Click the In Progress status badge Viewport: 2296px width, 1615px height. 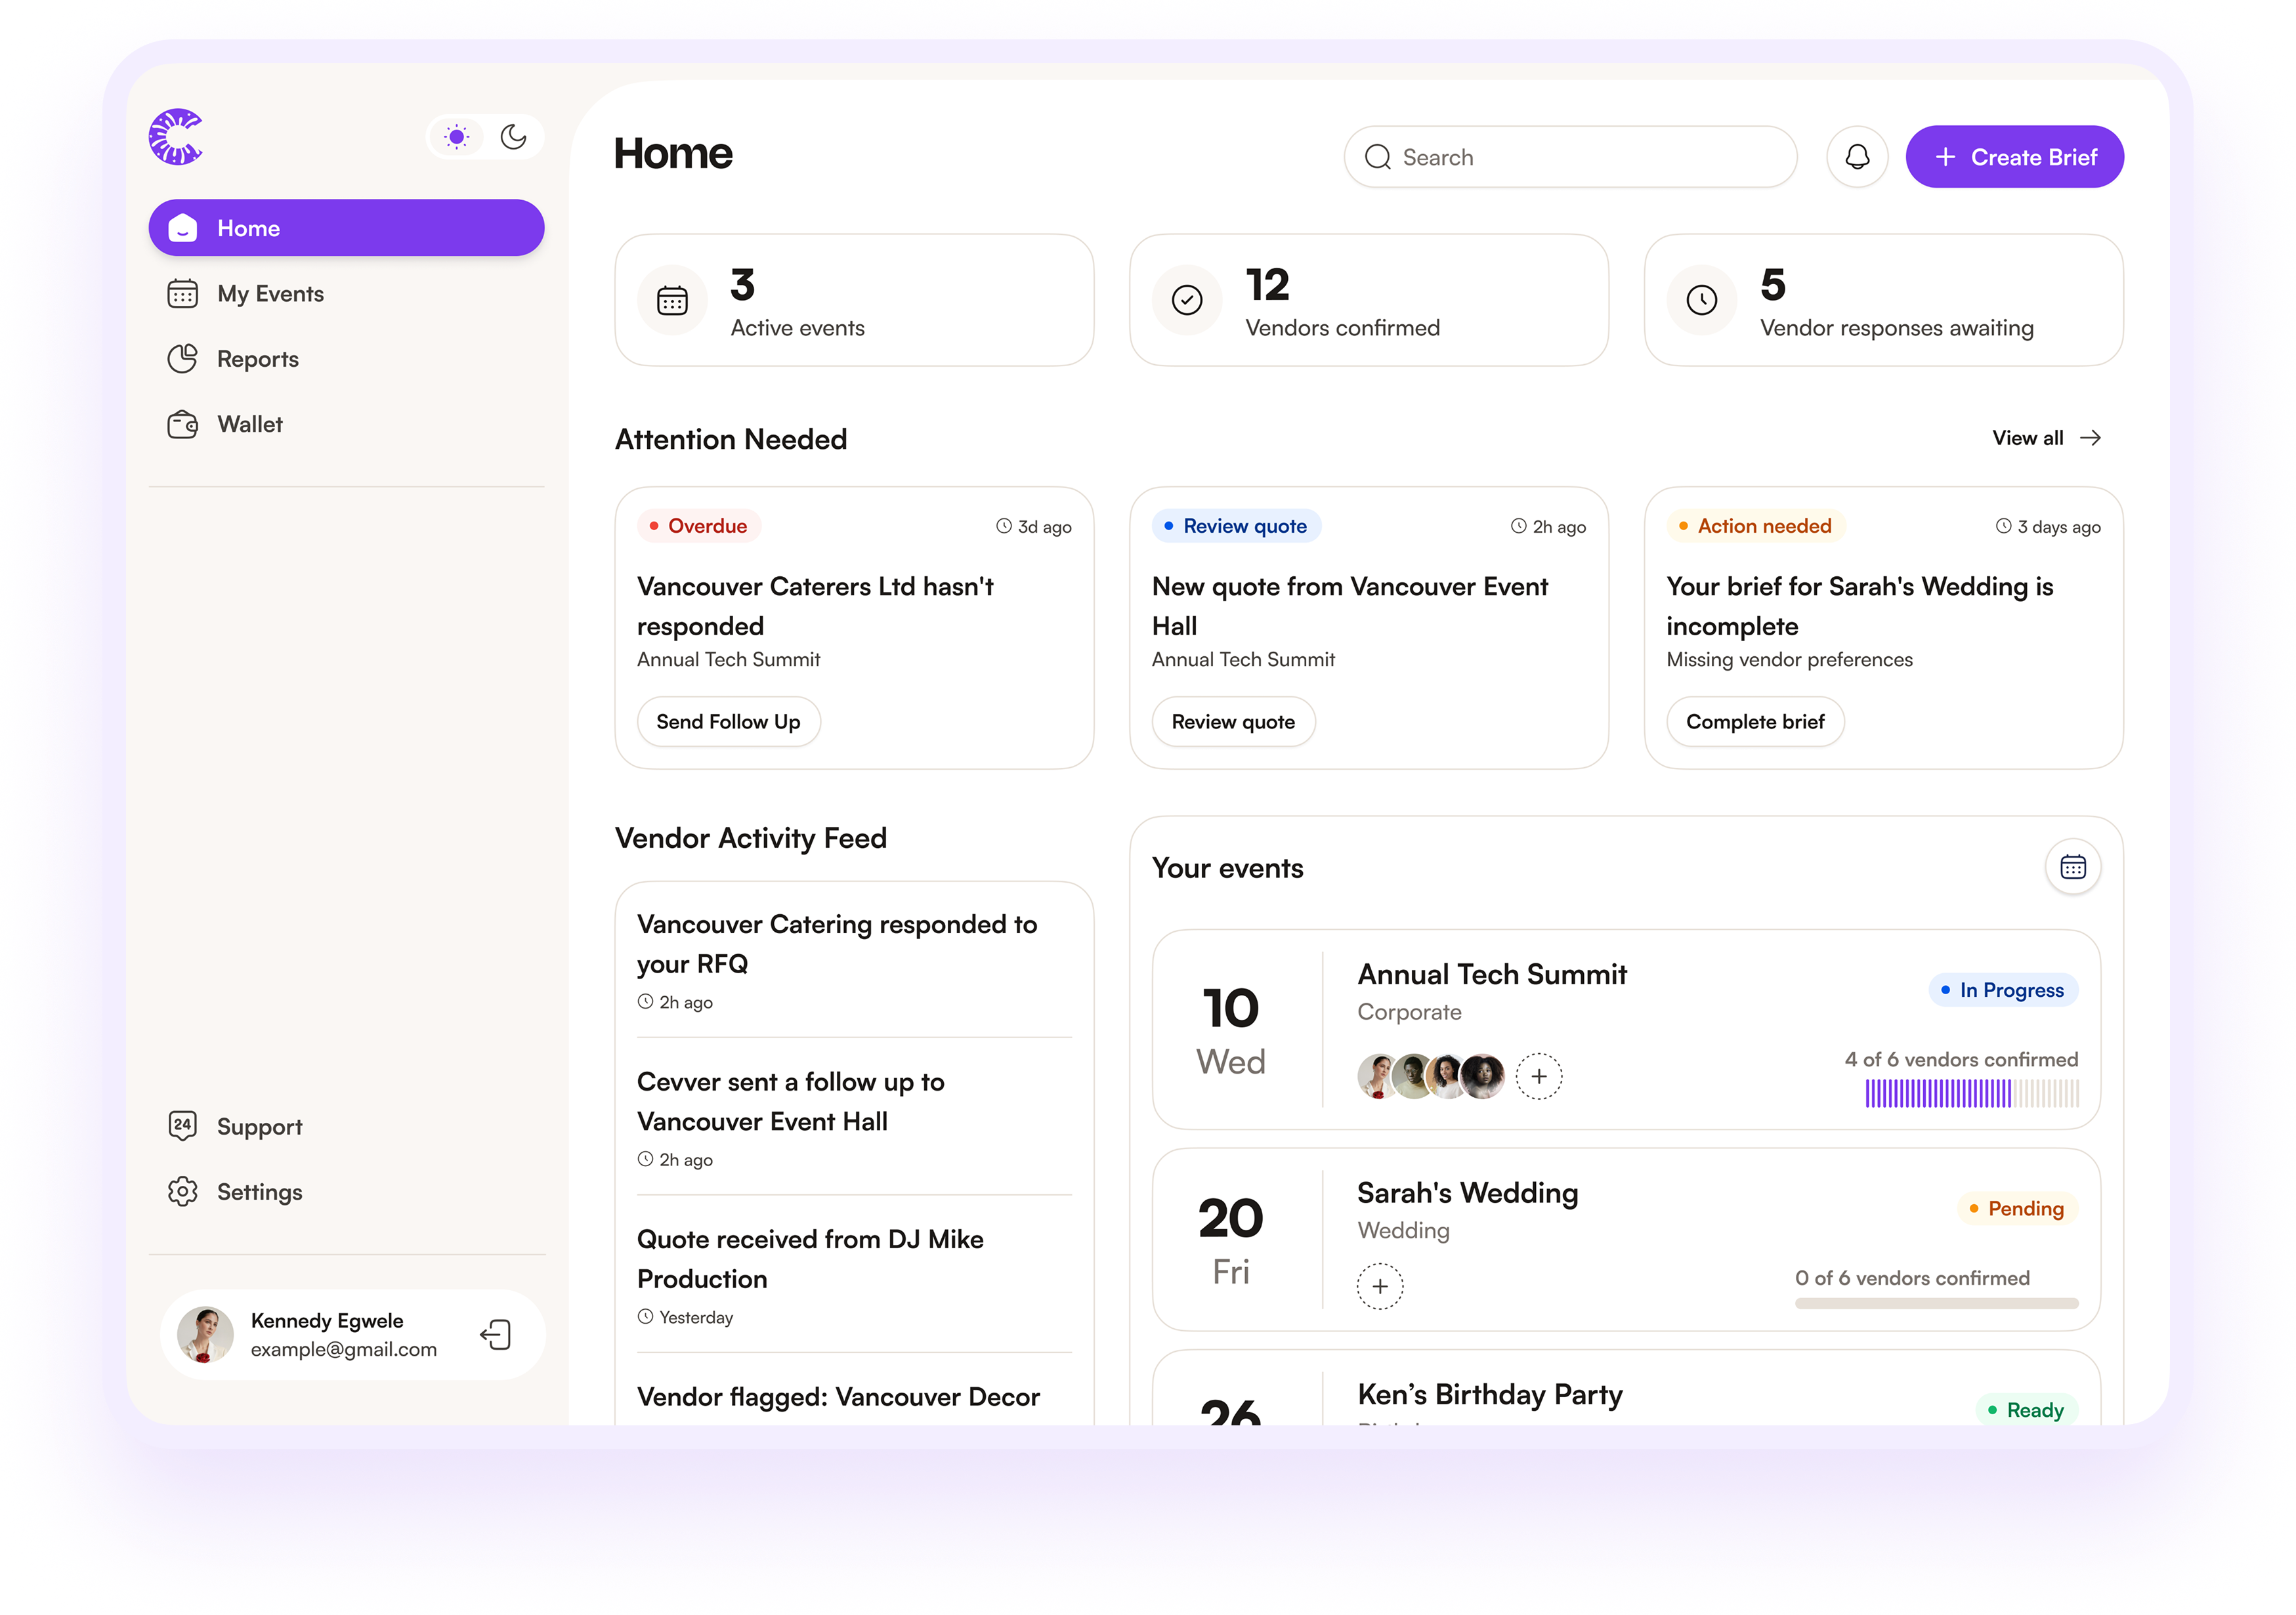click(x=2003, y=990)
